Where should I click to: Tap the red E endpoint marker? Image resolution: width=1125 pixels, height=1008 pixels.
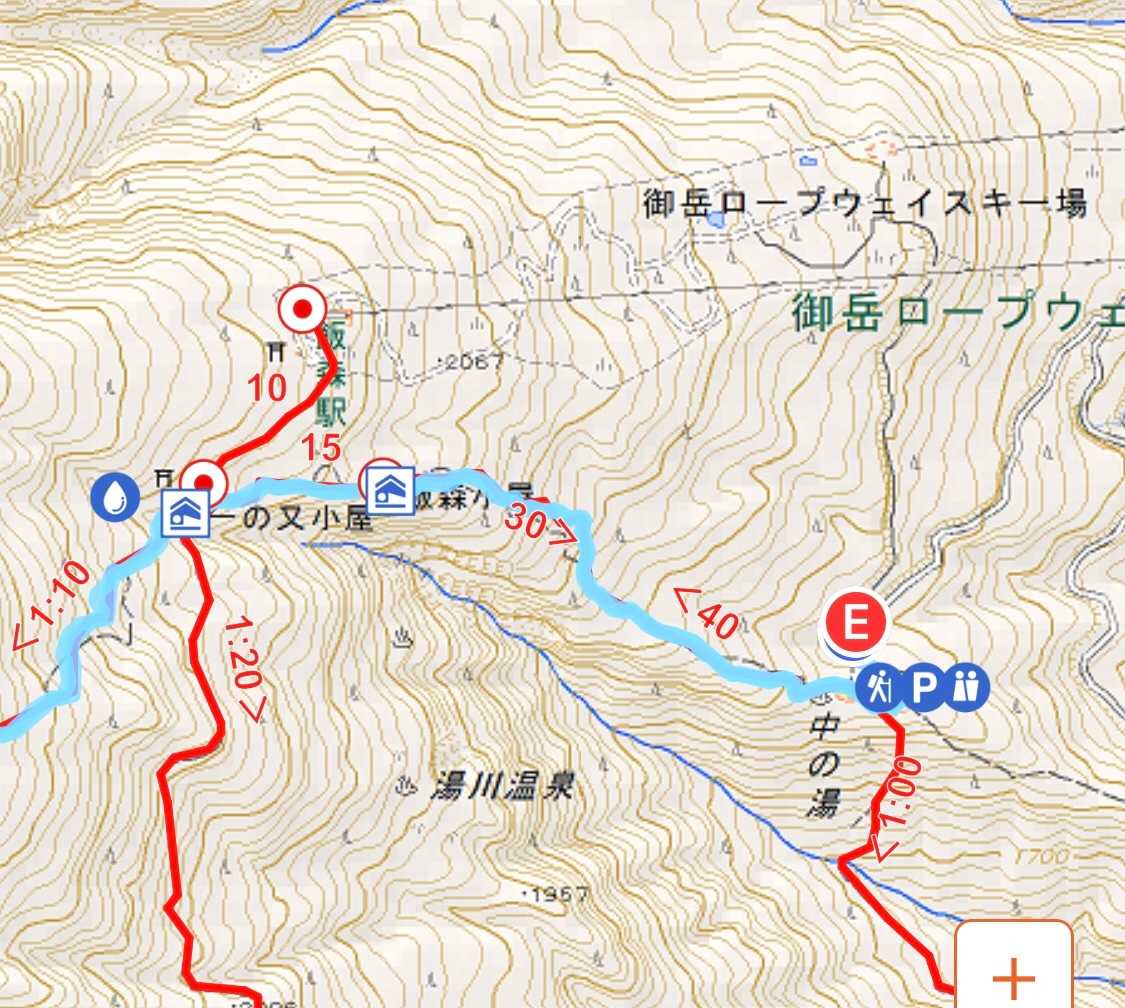click(x=855, y=623)
